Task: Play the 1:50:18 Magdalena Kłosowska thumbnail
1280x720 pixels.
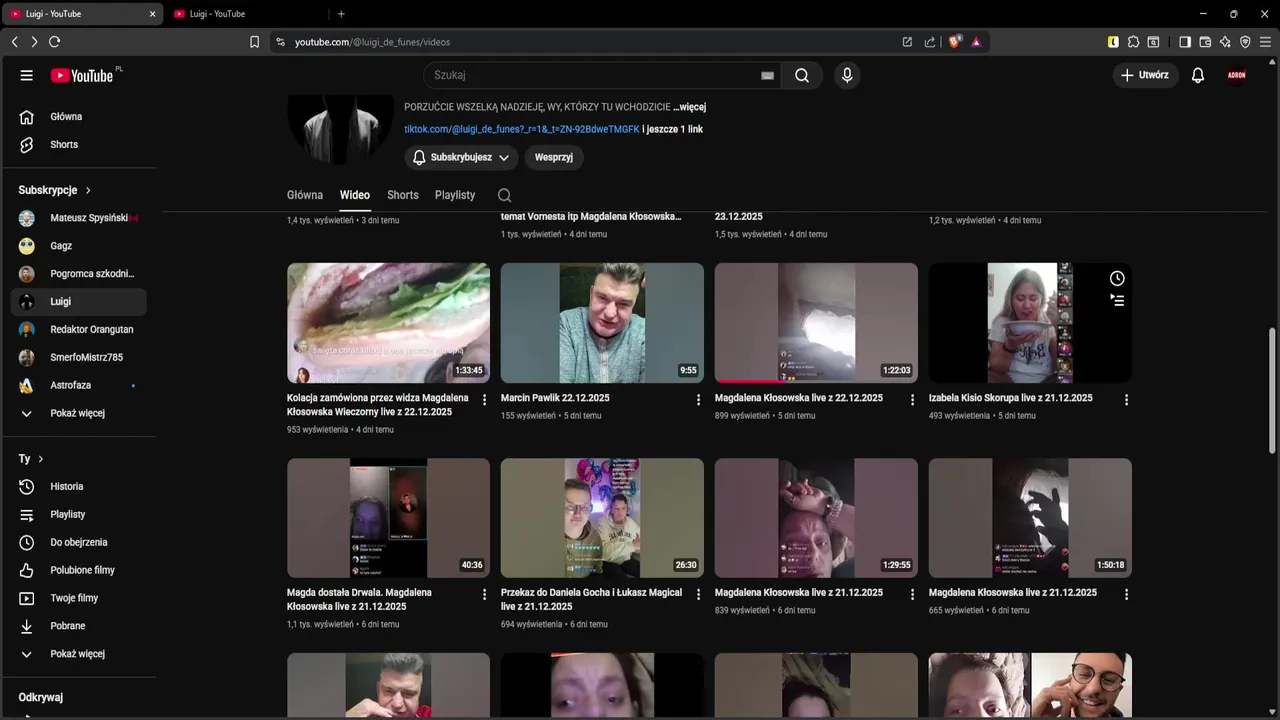Action: [x=1030, y=518]
